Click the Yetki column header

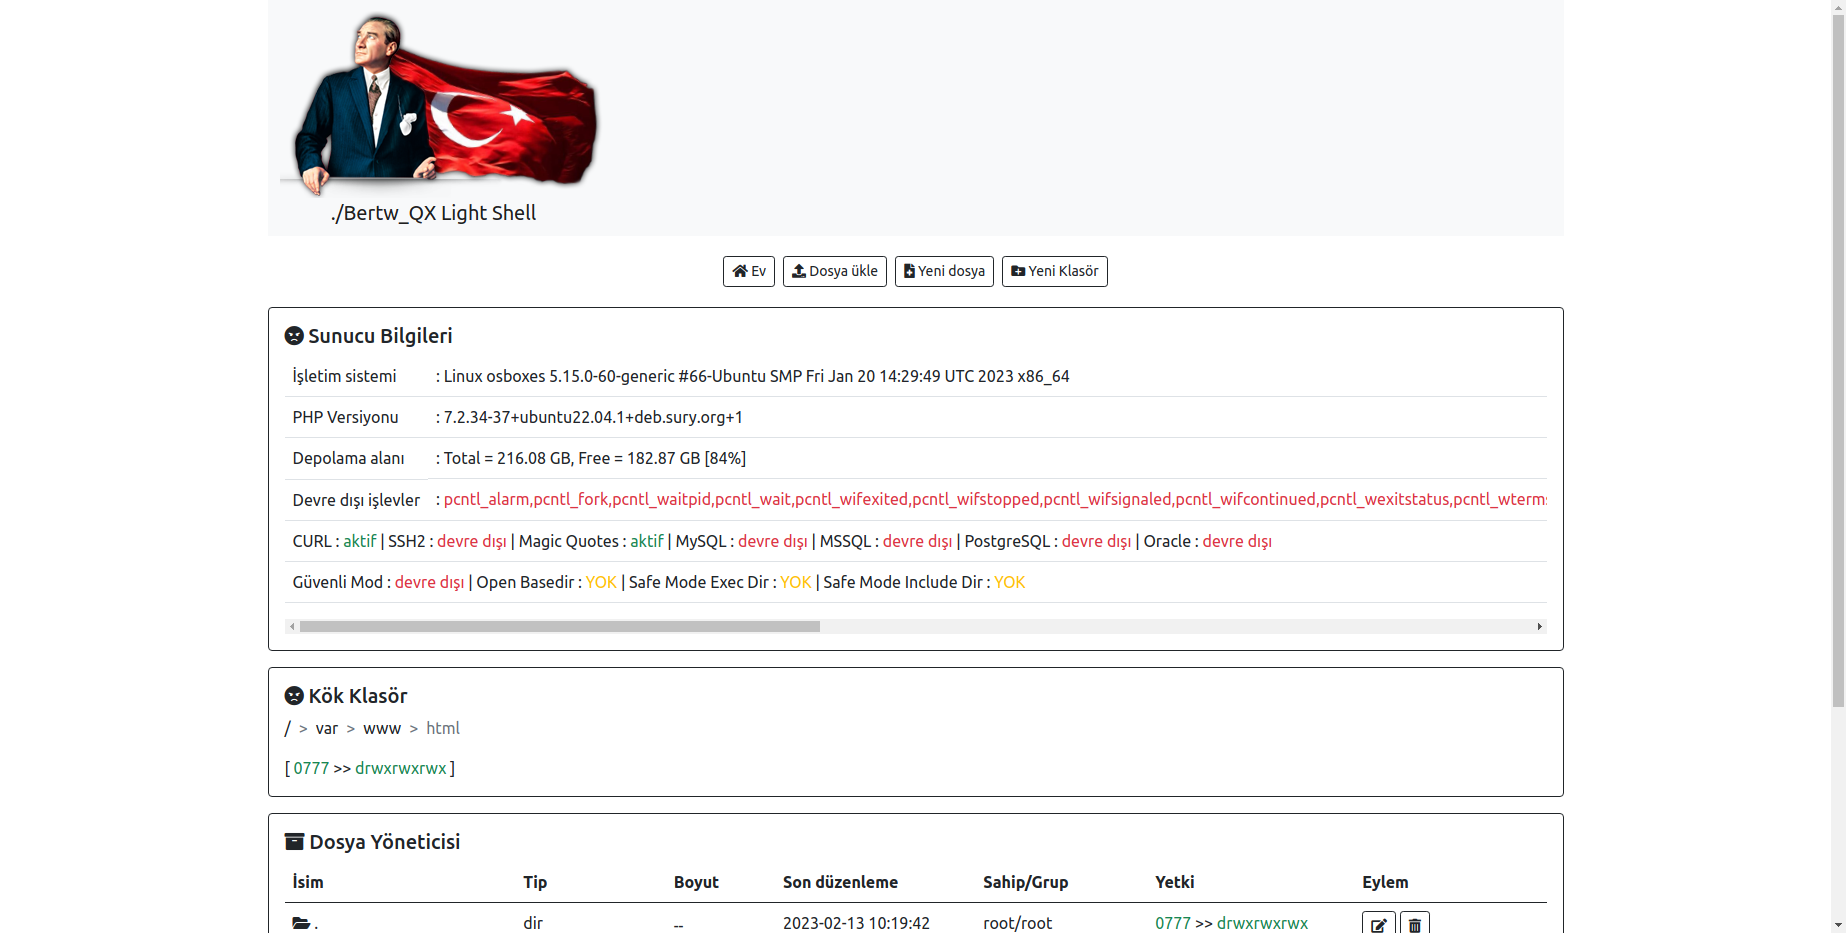[x=1175, y=882]
